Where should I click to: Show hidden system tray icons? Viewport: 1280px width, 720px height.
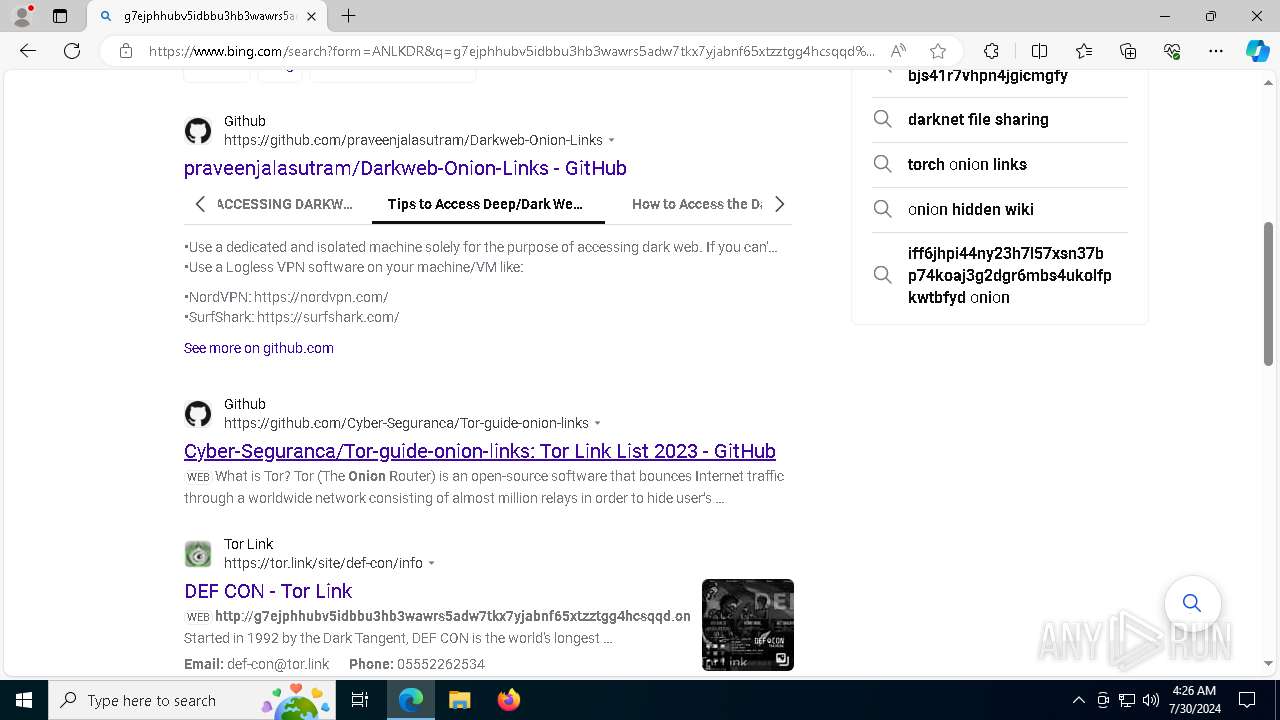point(1078,700)
